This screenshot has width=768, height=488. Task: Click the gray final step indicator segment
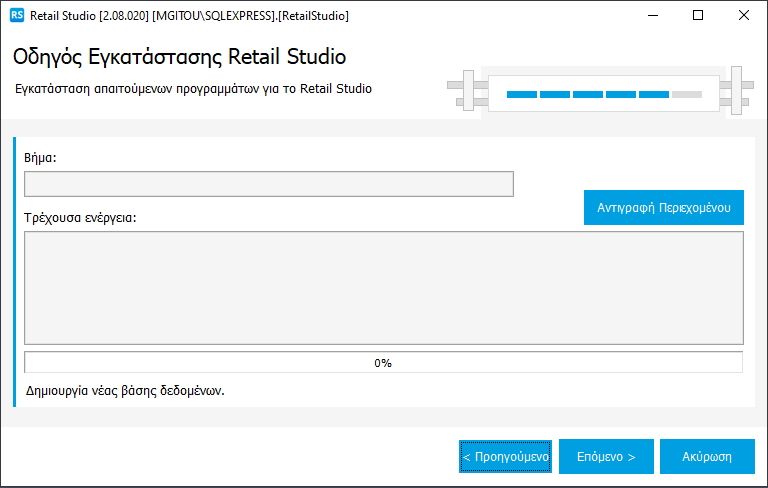pyautogui.click(x=687, y=94)
